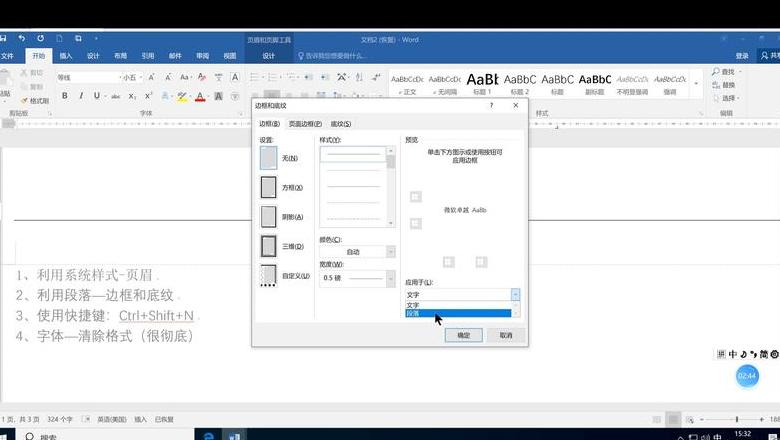Screen dimensions: 780x440
Task: Click the red font color A icon
Action: tap(200, 96)
